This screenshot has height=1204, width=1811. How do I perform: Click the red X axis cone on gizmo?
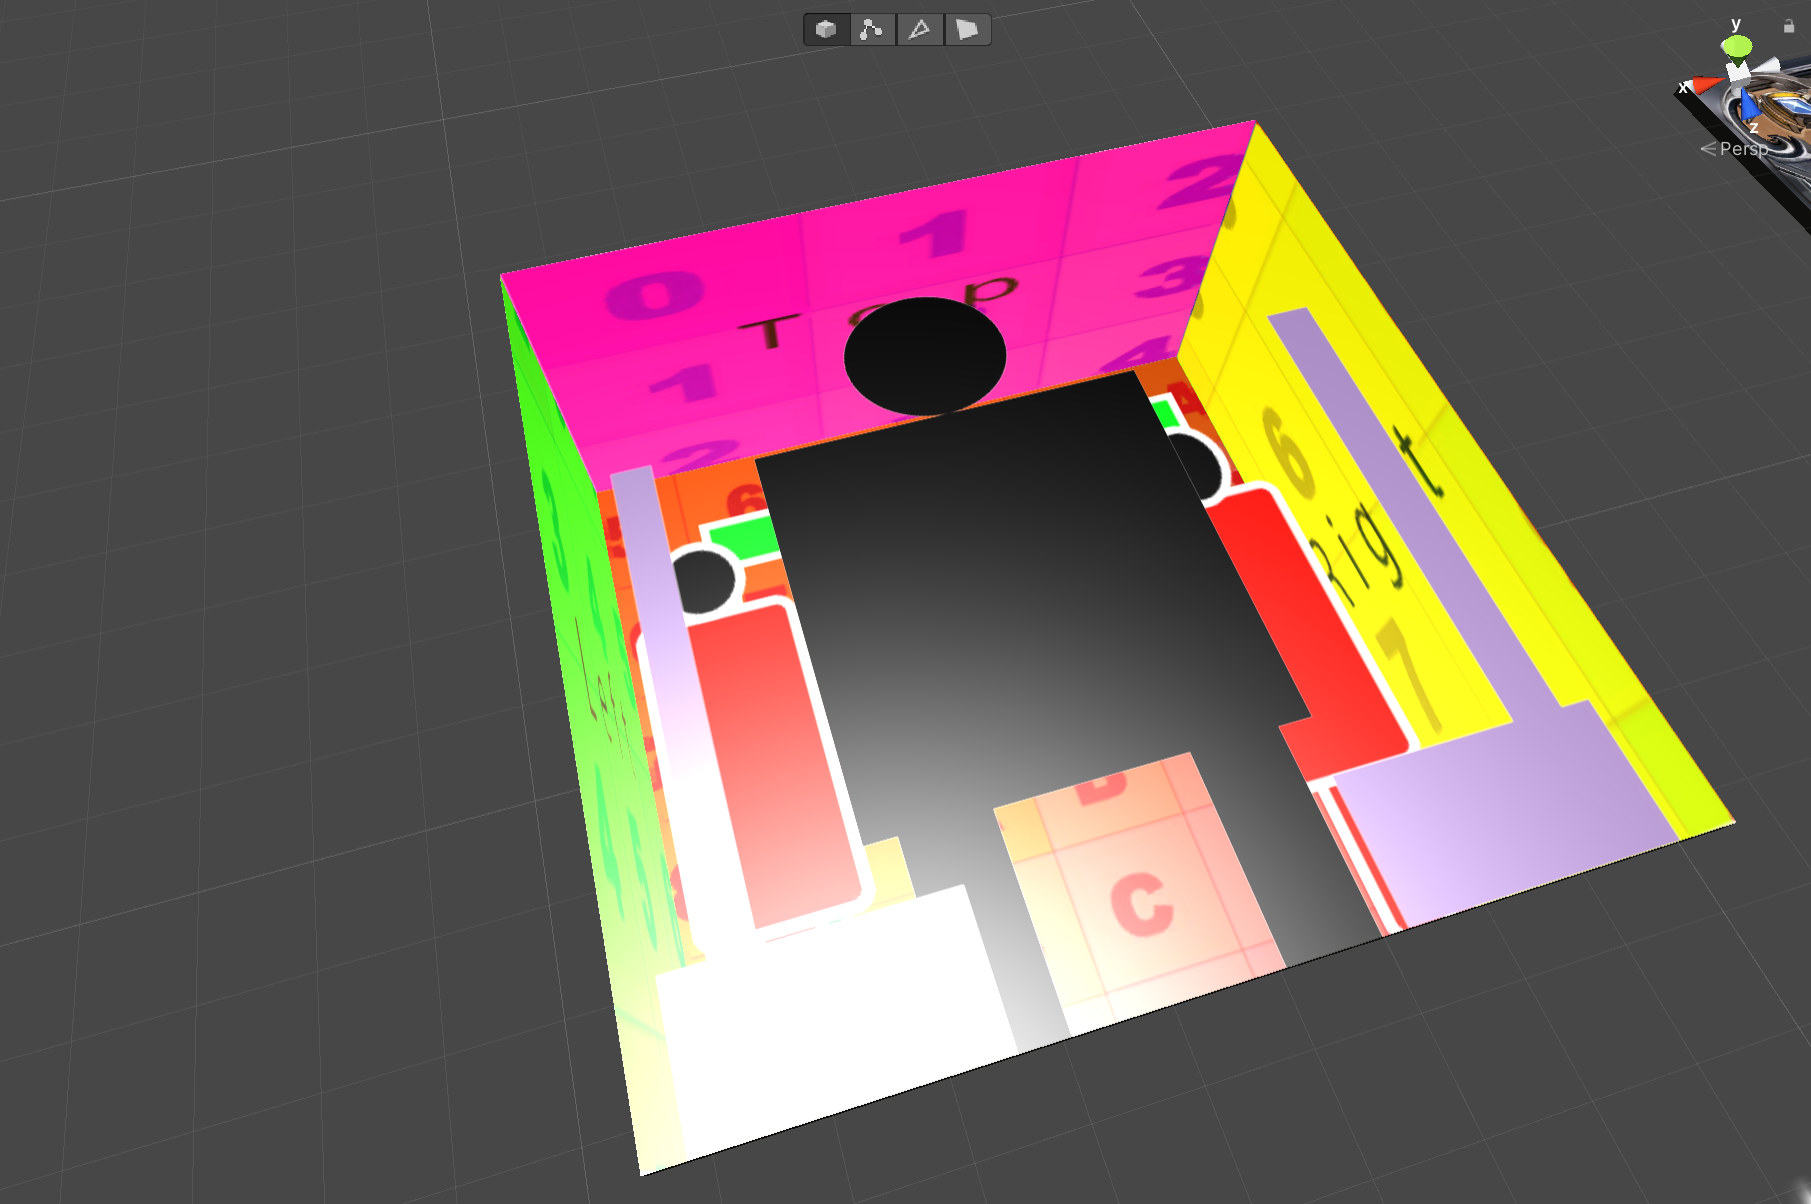pyautogui.click(x=1706, y=84)
